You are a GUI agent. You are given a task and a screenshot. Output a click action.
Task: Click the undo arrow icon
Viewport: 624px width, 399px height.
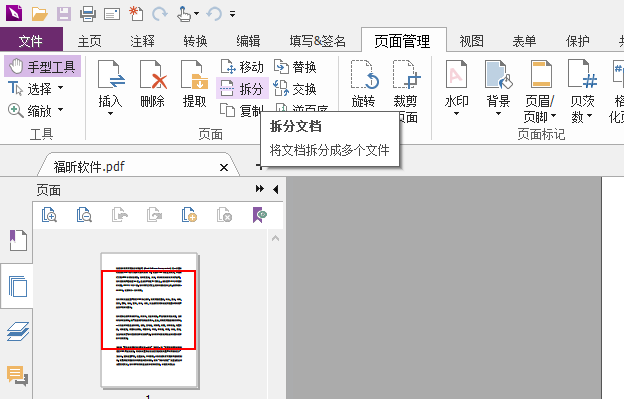pyautogui.click(x=214, y=14)
